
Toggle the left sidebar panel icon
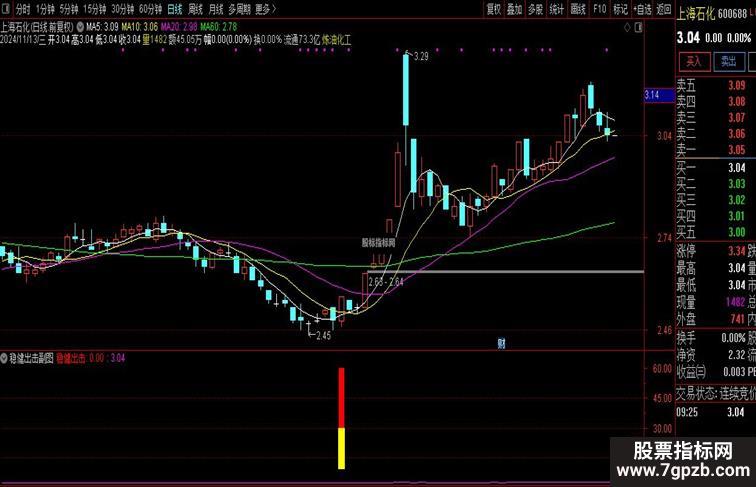[x=4, y=9]
